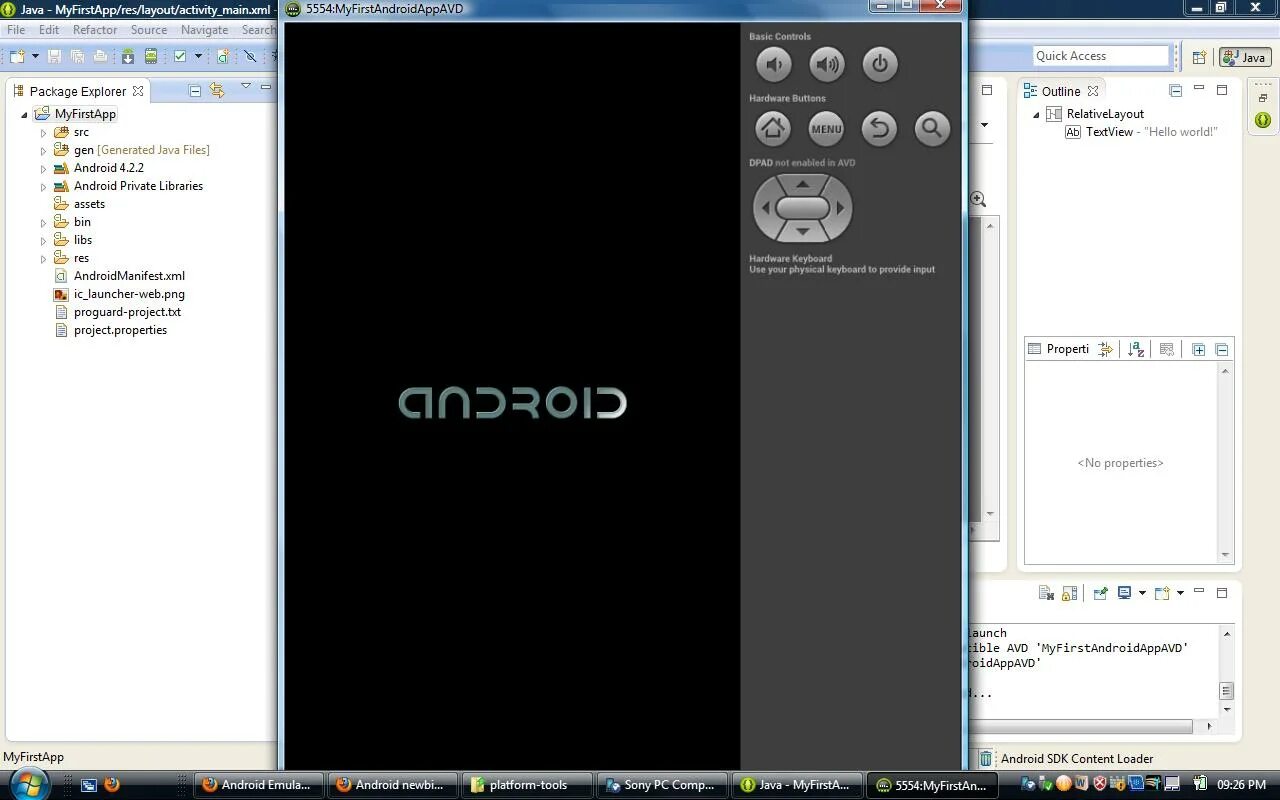Viewport: 1280px width, 800px height.
Task: Open Package Explorer view menu triangle
Action: click(x=245, y=87)
